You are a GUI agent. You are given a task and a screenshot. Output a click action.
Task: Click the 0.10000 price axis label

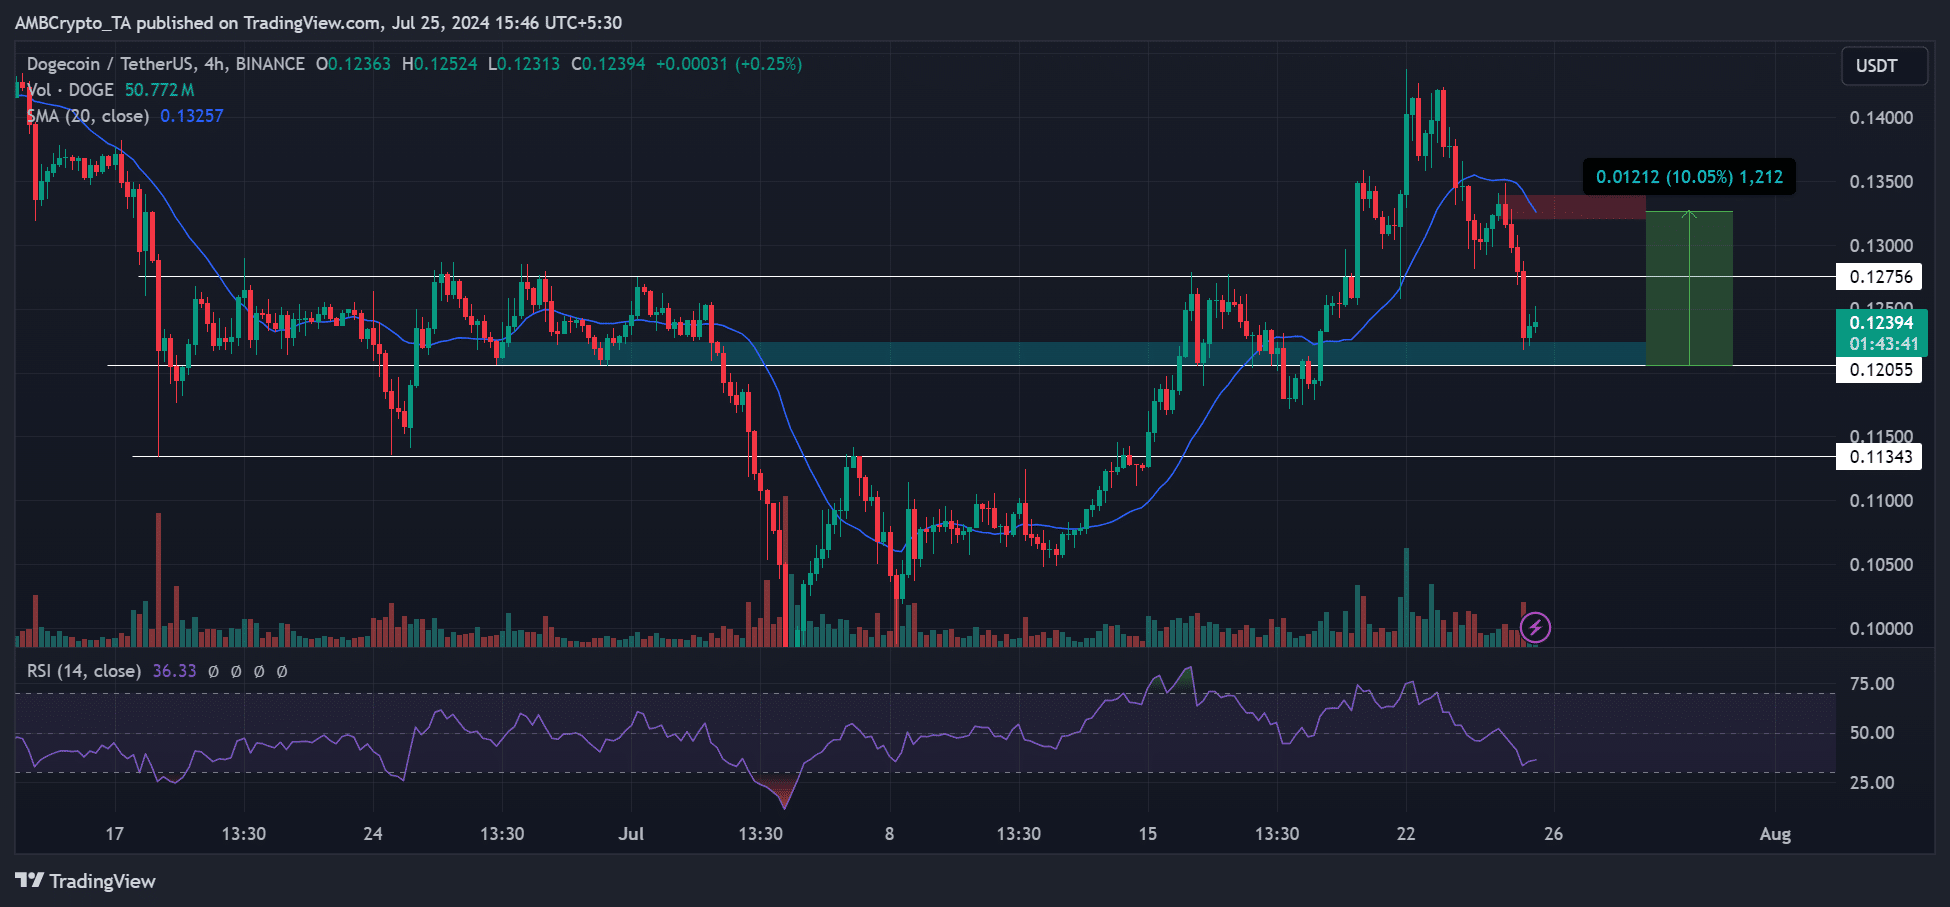[1881, 629]
